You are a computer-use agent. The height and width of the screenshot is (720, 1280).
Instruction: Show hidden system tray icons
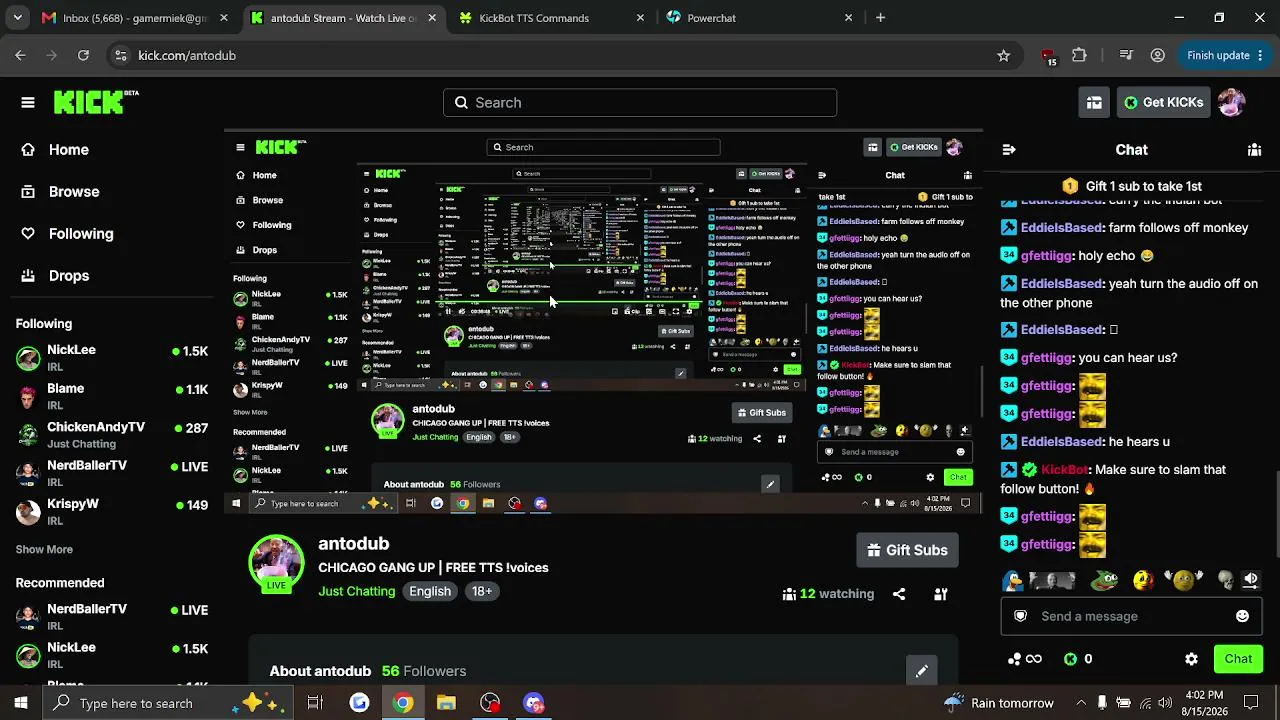[x=1081, y=703]
